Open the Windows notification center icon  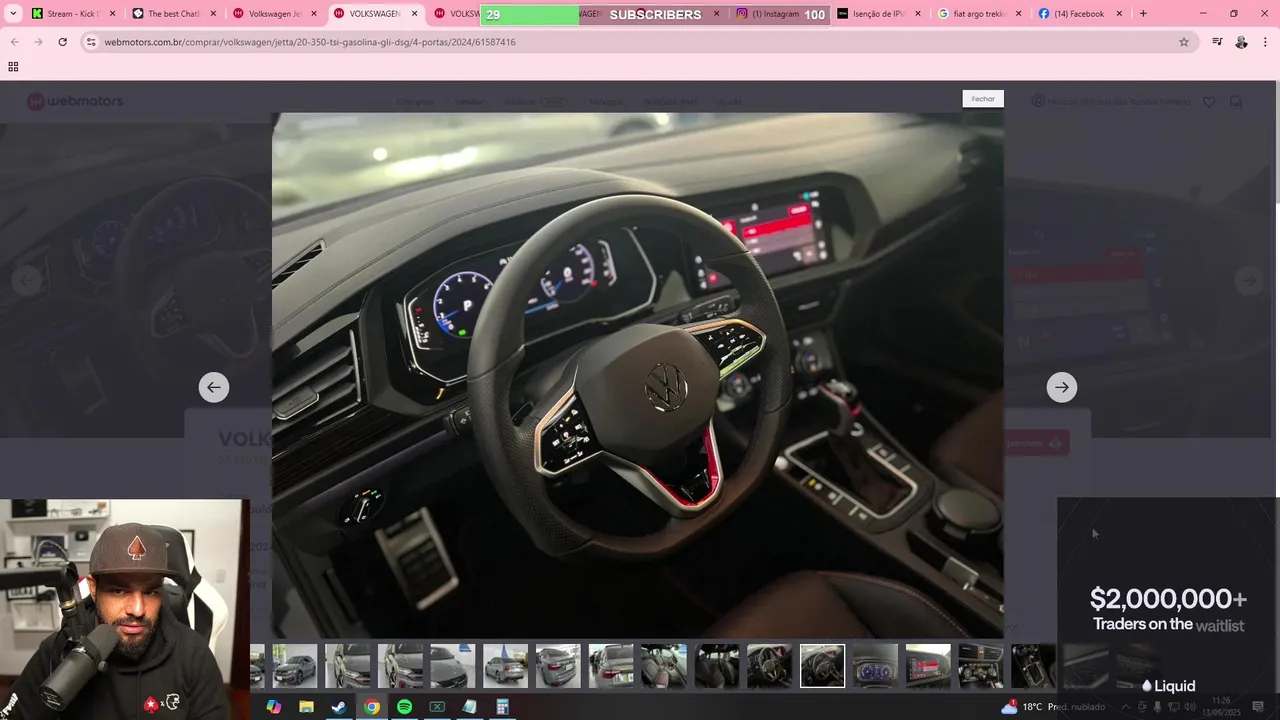tap(1258, 707)
